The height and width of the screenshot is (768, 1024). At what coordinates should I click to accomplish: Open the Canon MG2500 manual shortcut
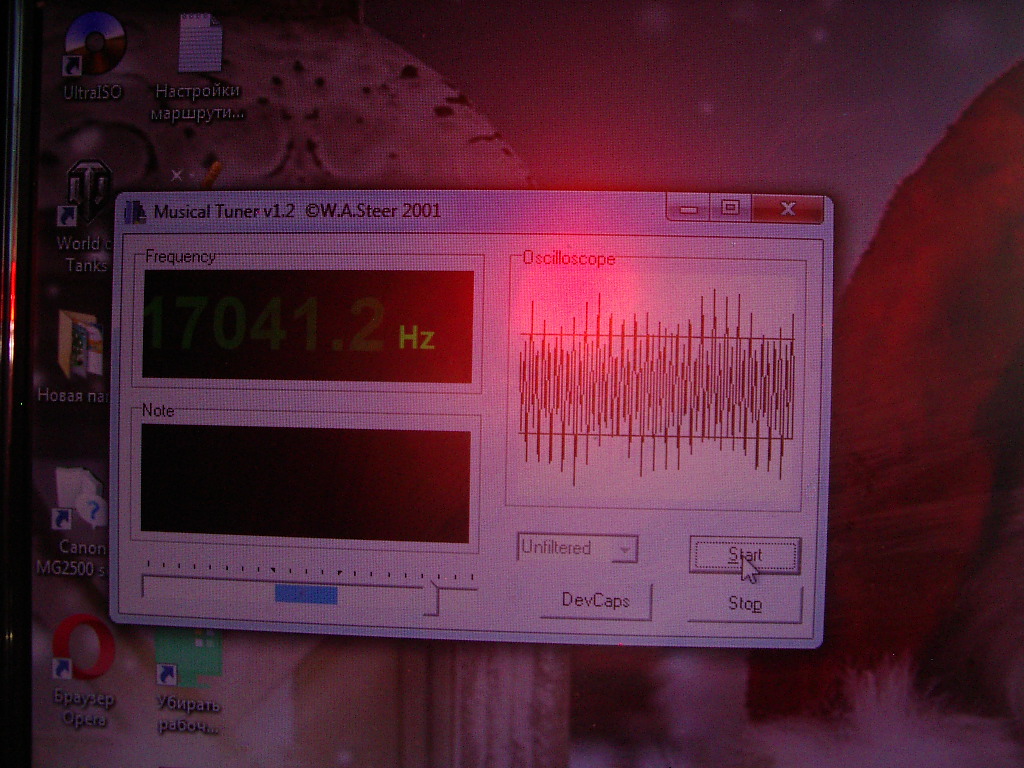81,500
